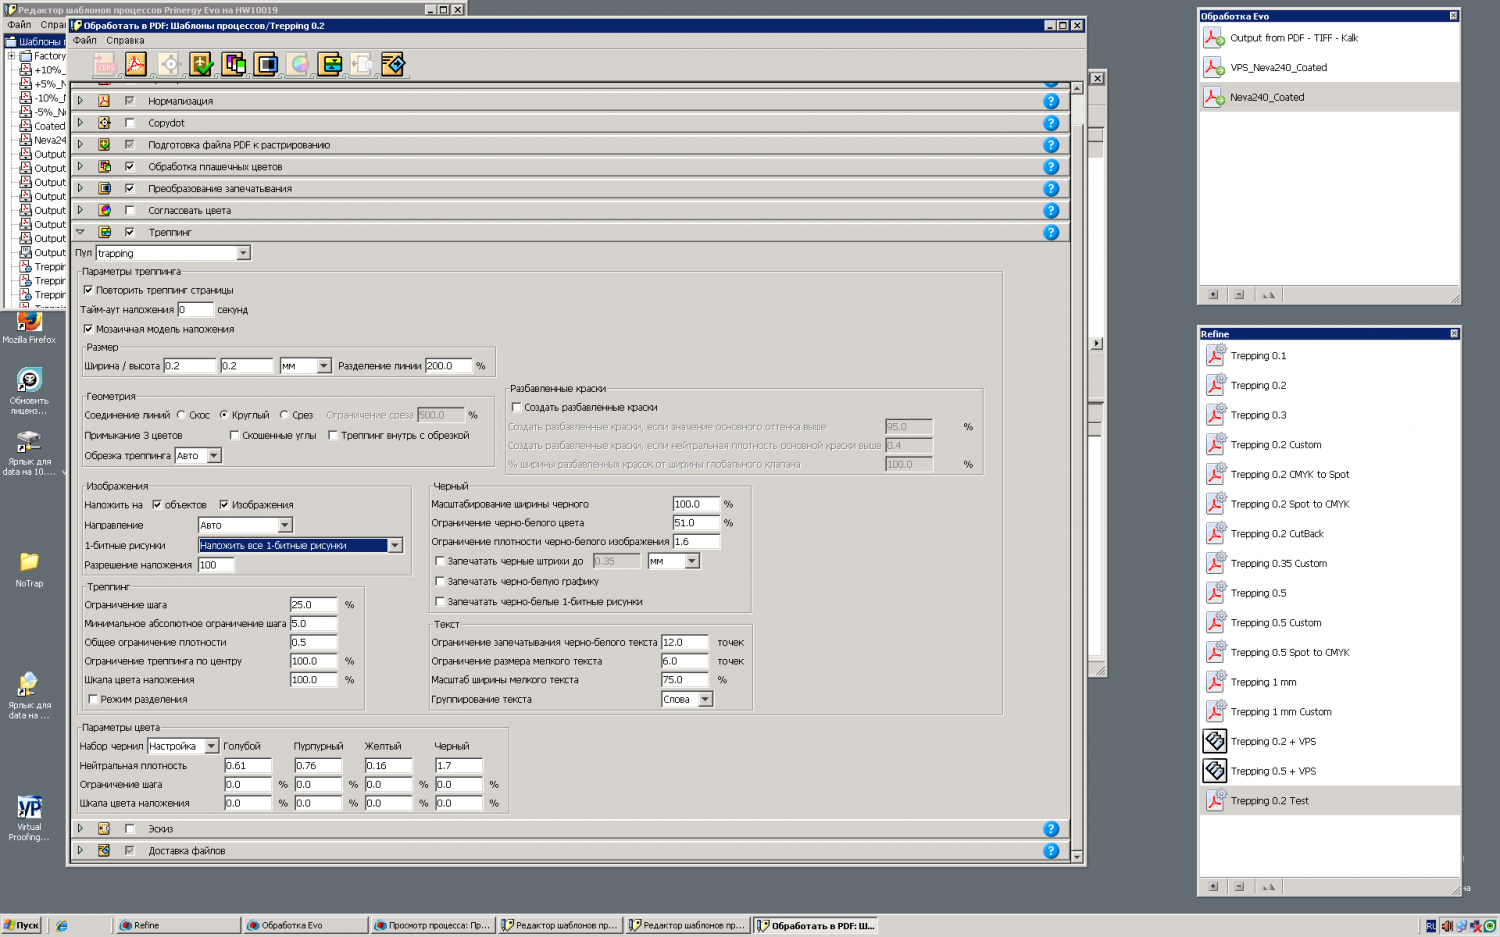Open Набор чернил Настройка dropdown
The image size is (1500, 937).
[x=211, y=746]
